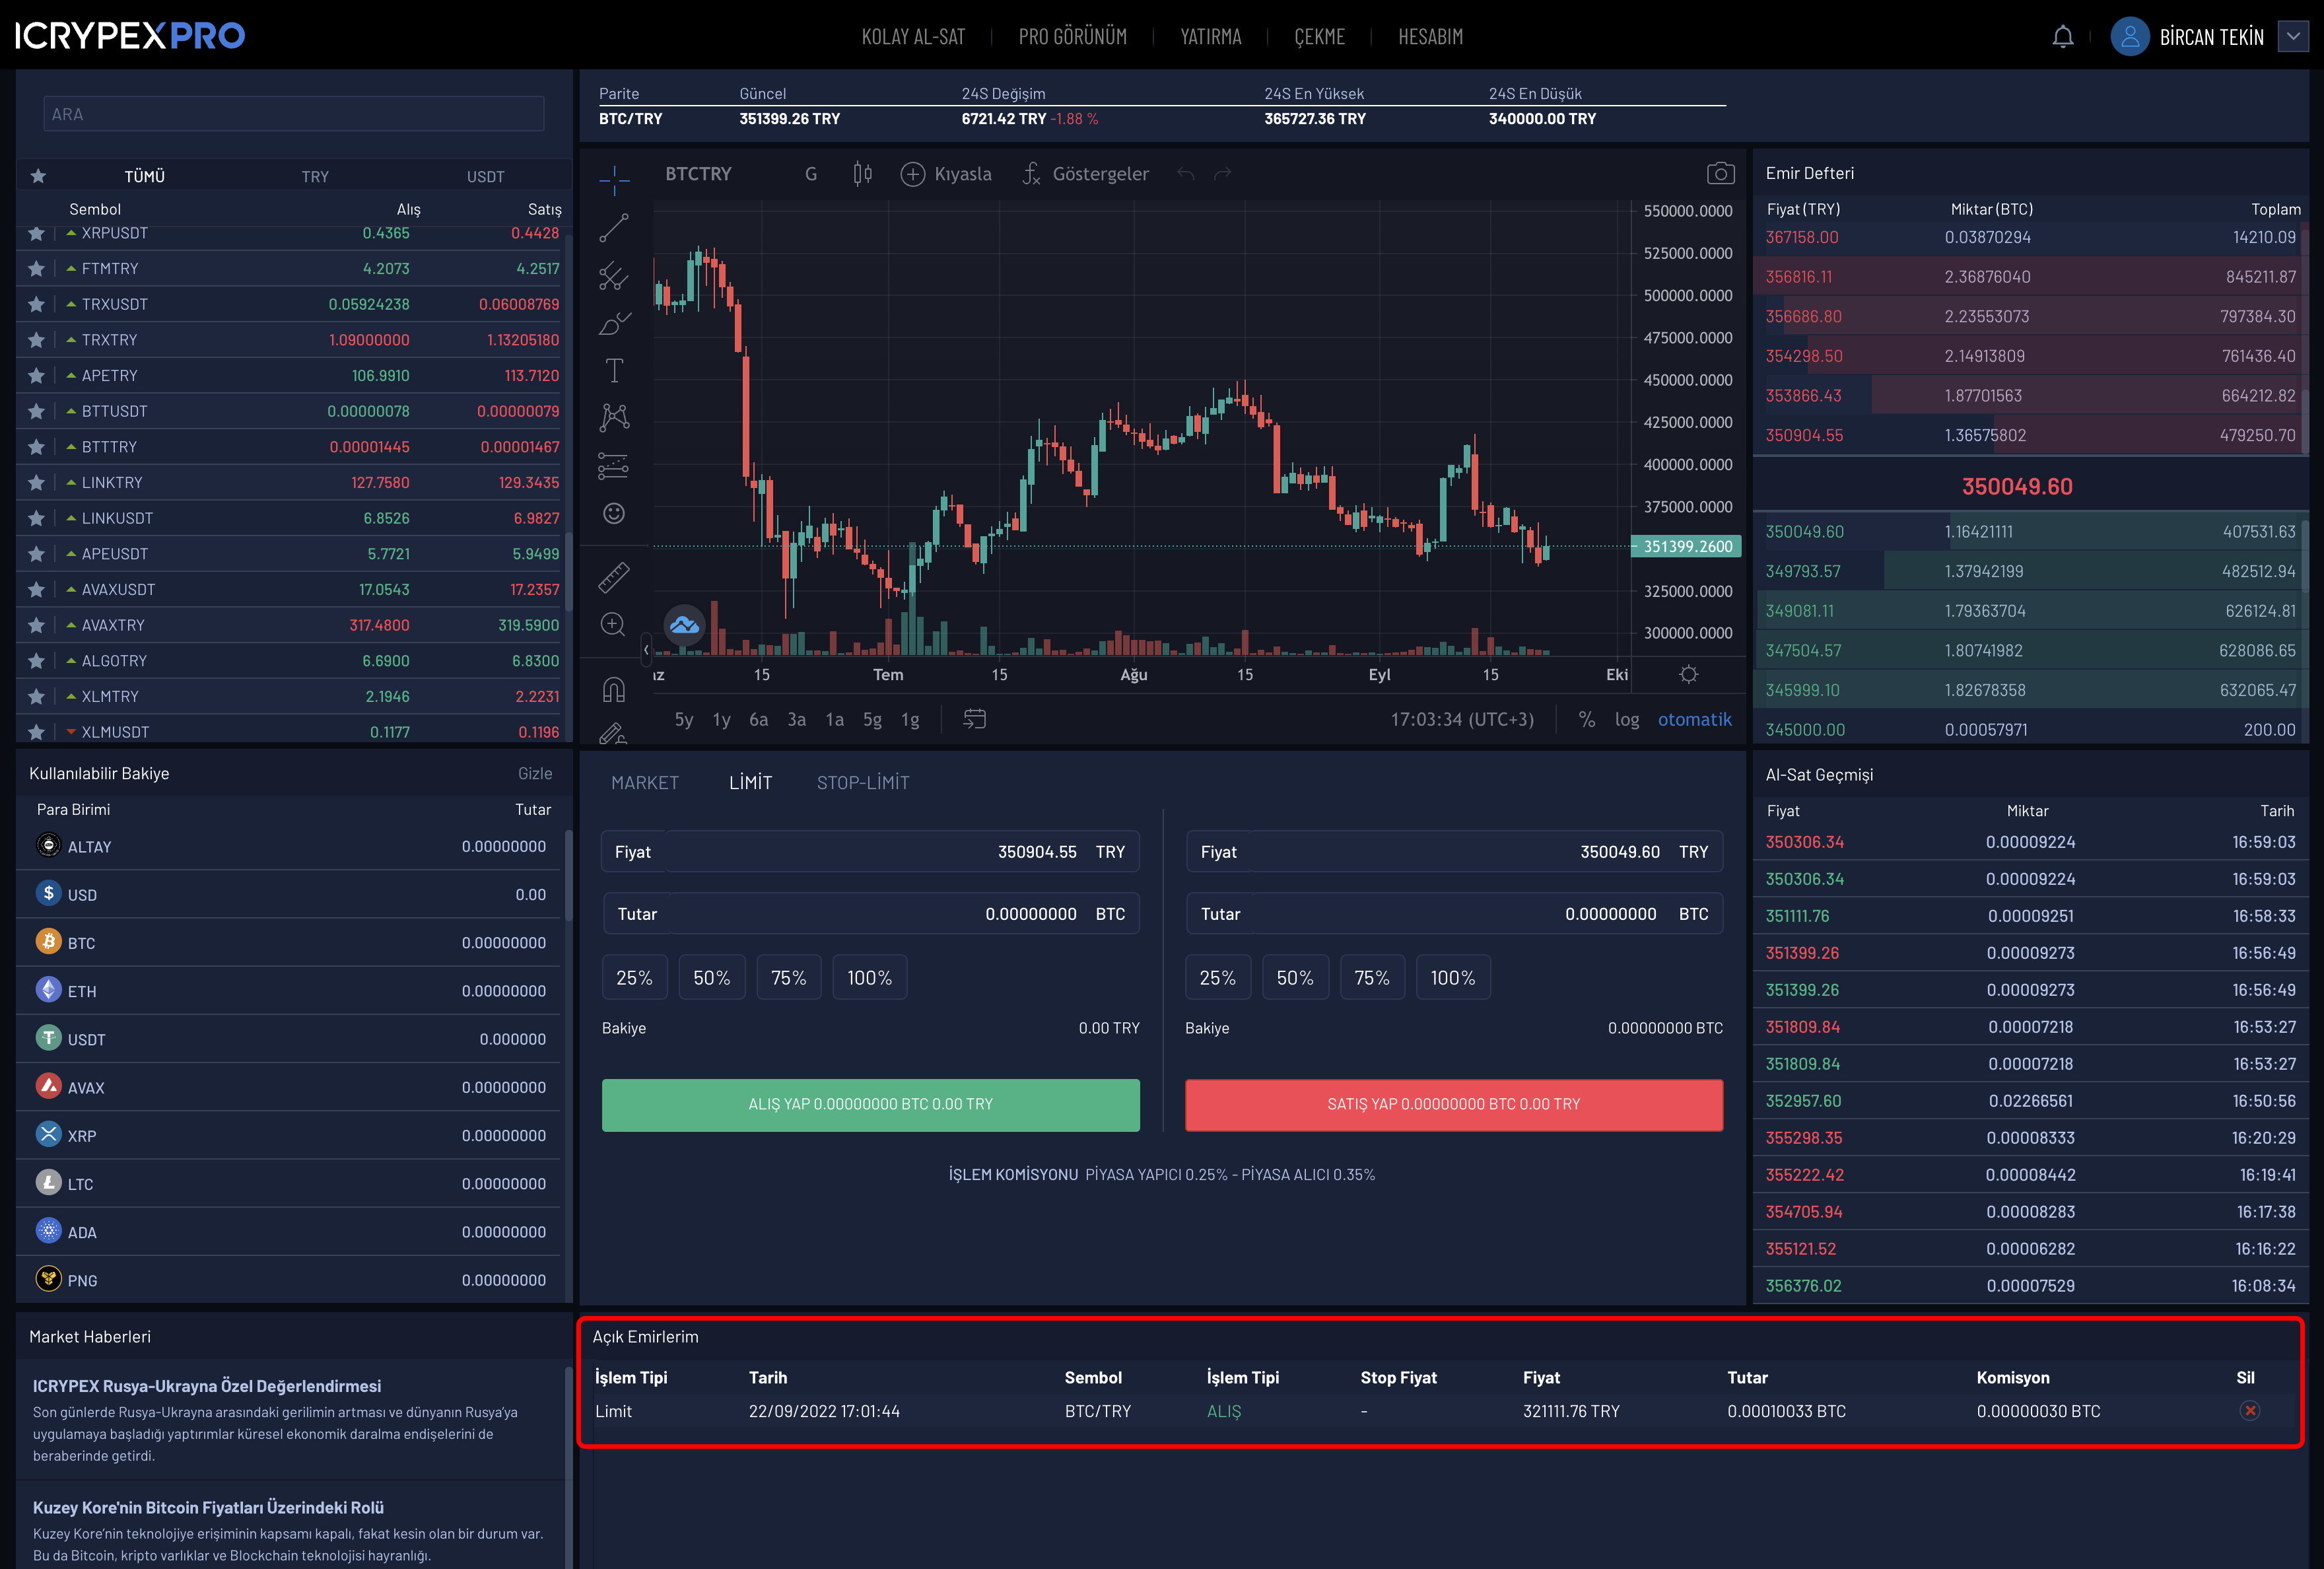Open the notifications bell
This screenshot has width=2324, height=1569.
click(x=2062, y=37)
